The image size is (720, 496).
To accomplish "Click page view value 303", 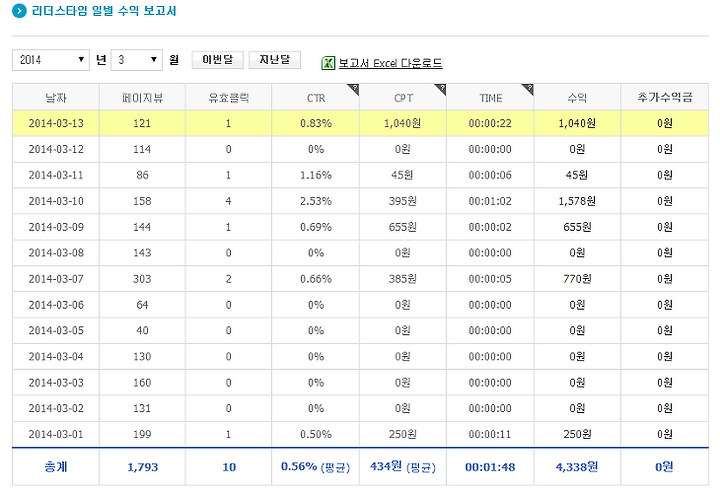I will coord(142,279).
